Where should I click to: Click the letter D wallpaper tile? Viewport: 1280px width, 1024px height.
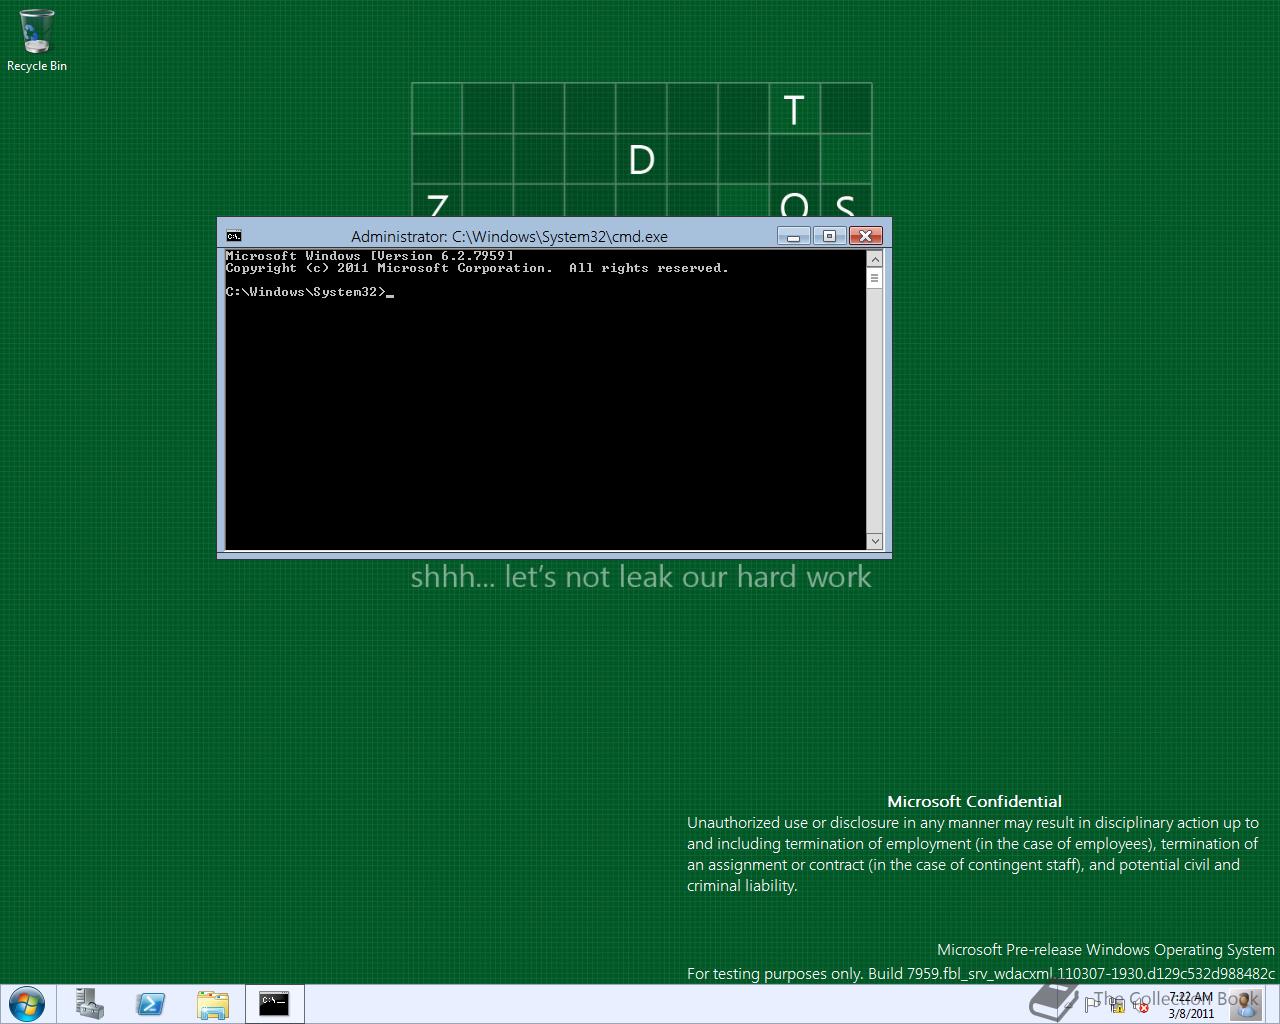[x=641, y=160]
